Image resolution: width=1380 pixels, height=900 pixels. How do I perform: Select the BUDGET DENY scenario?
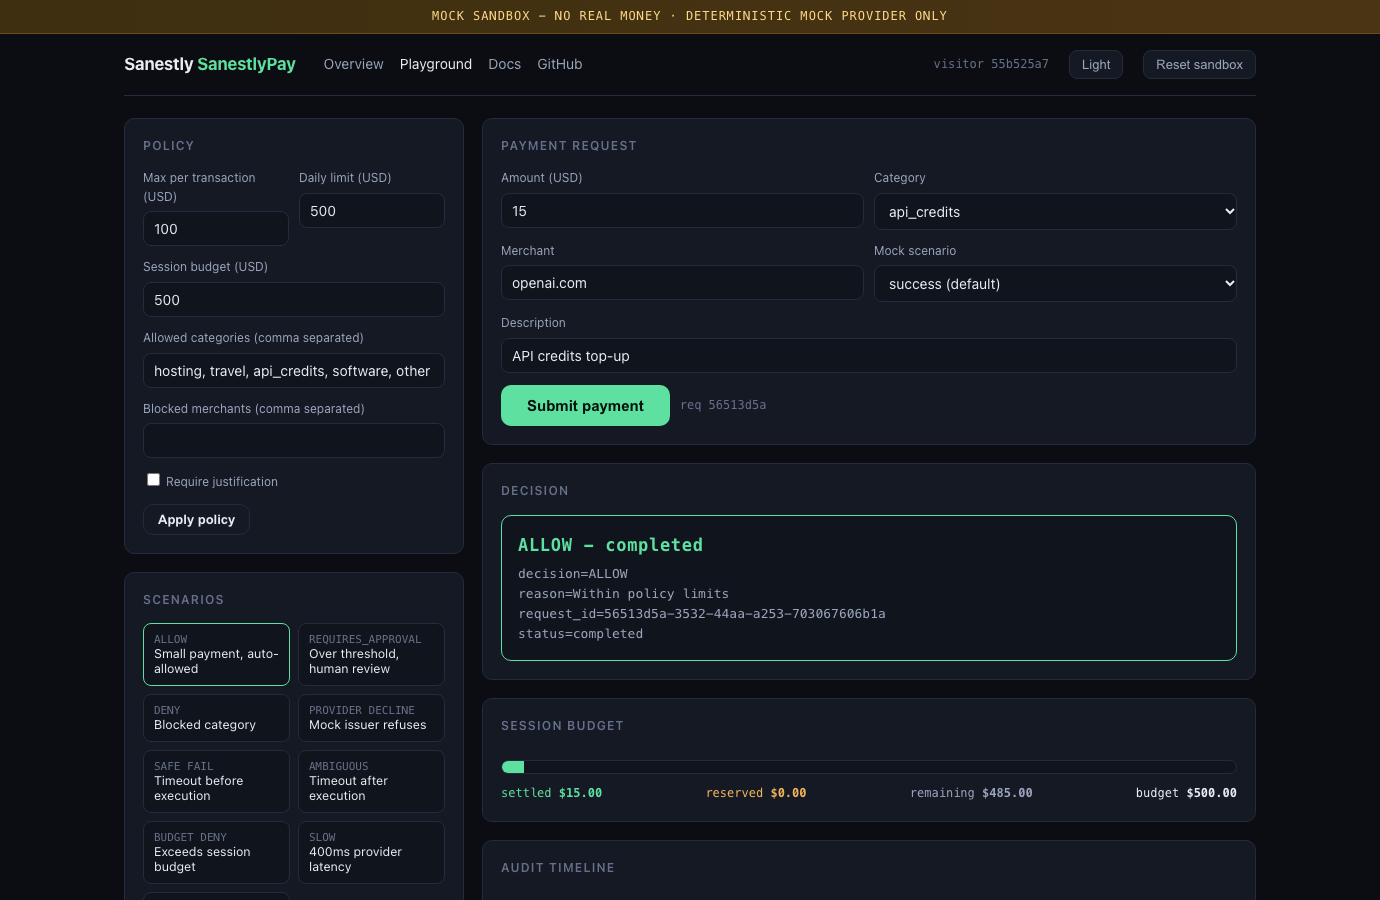pos(216,852)
